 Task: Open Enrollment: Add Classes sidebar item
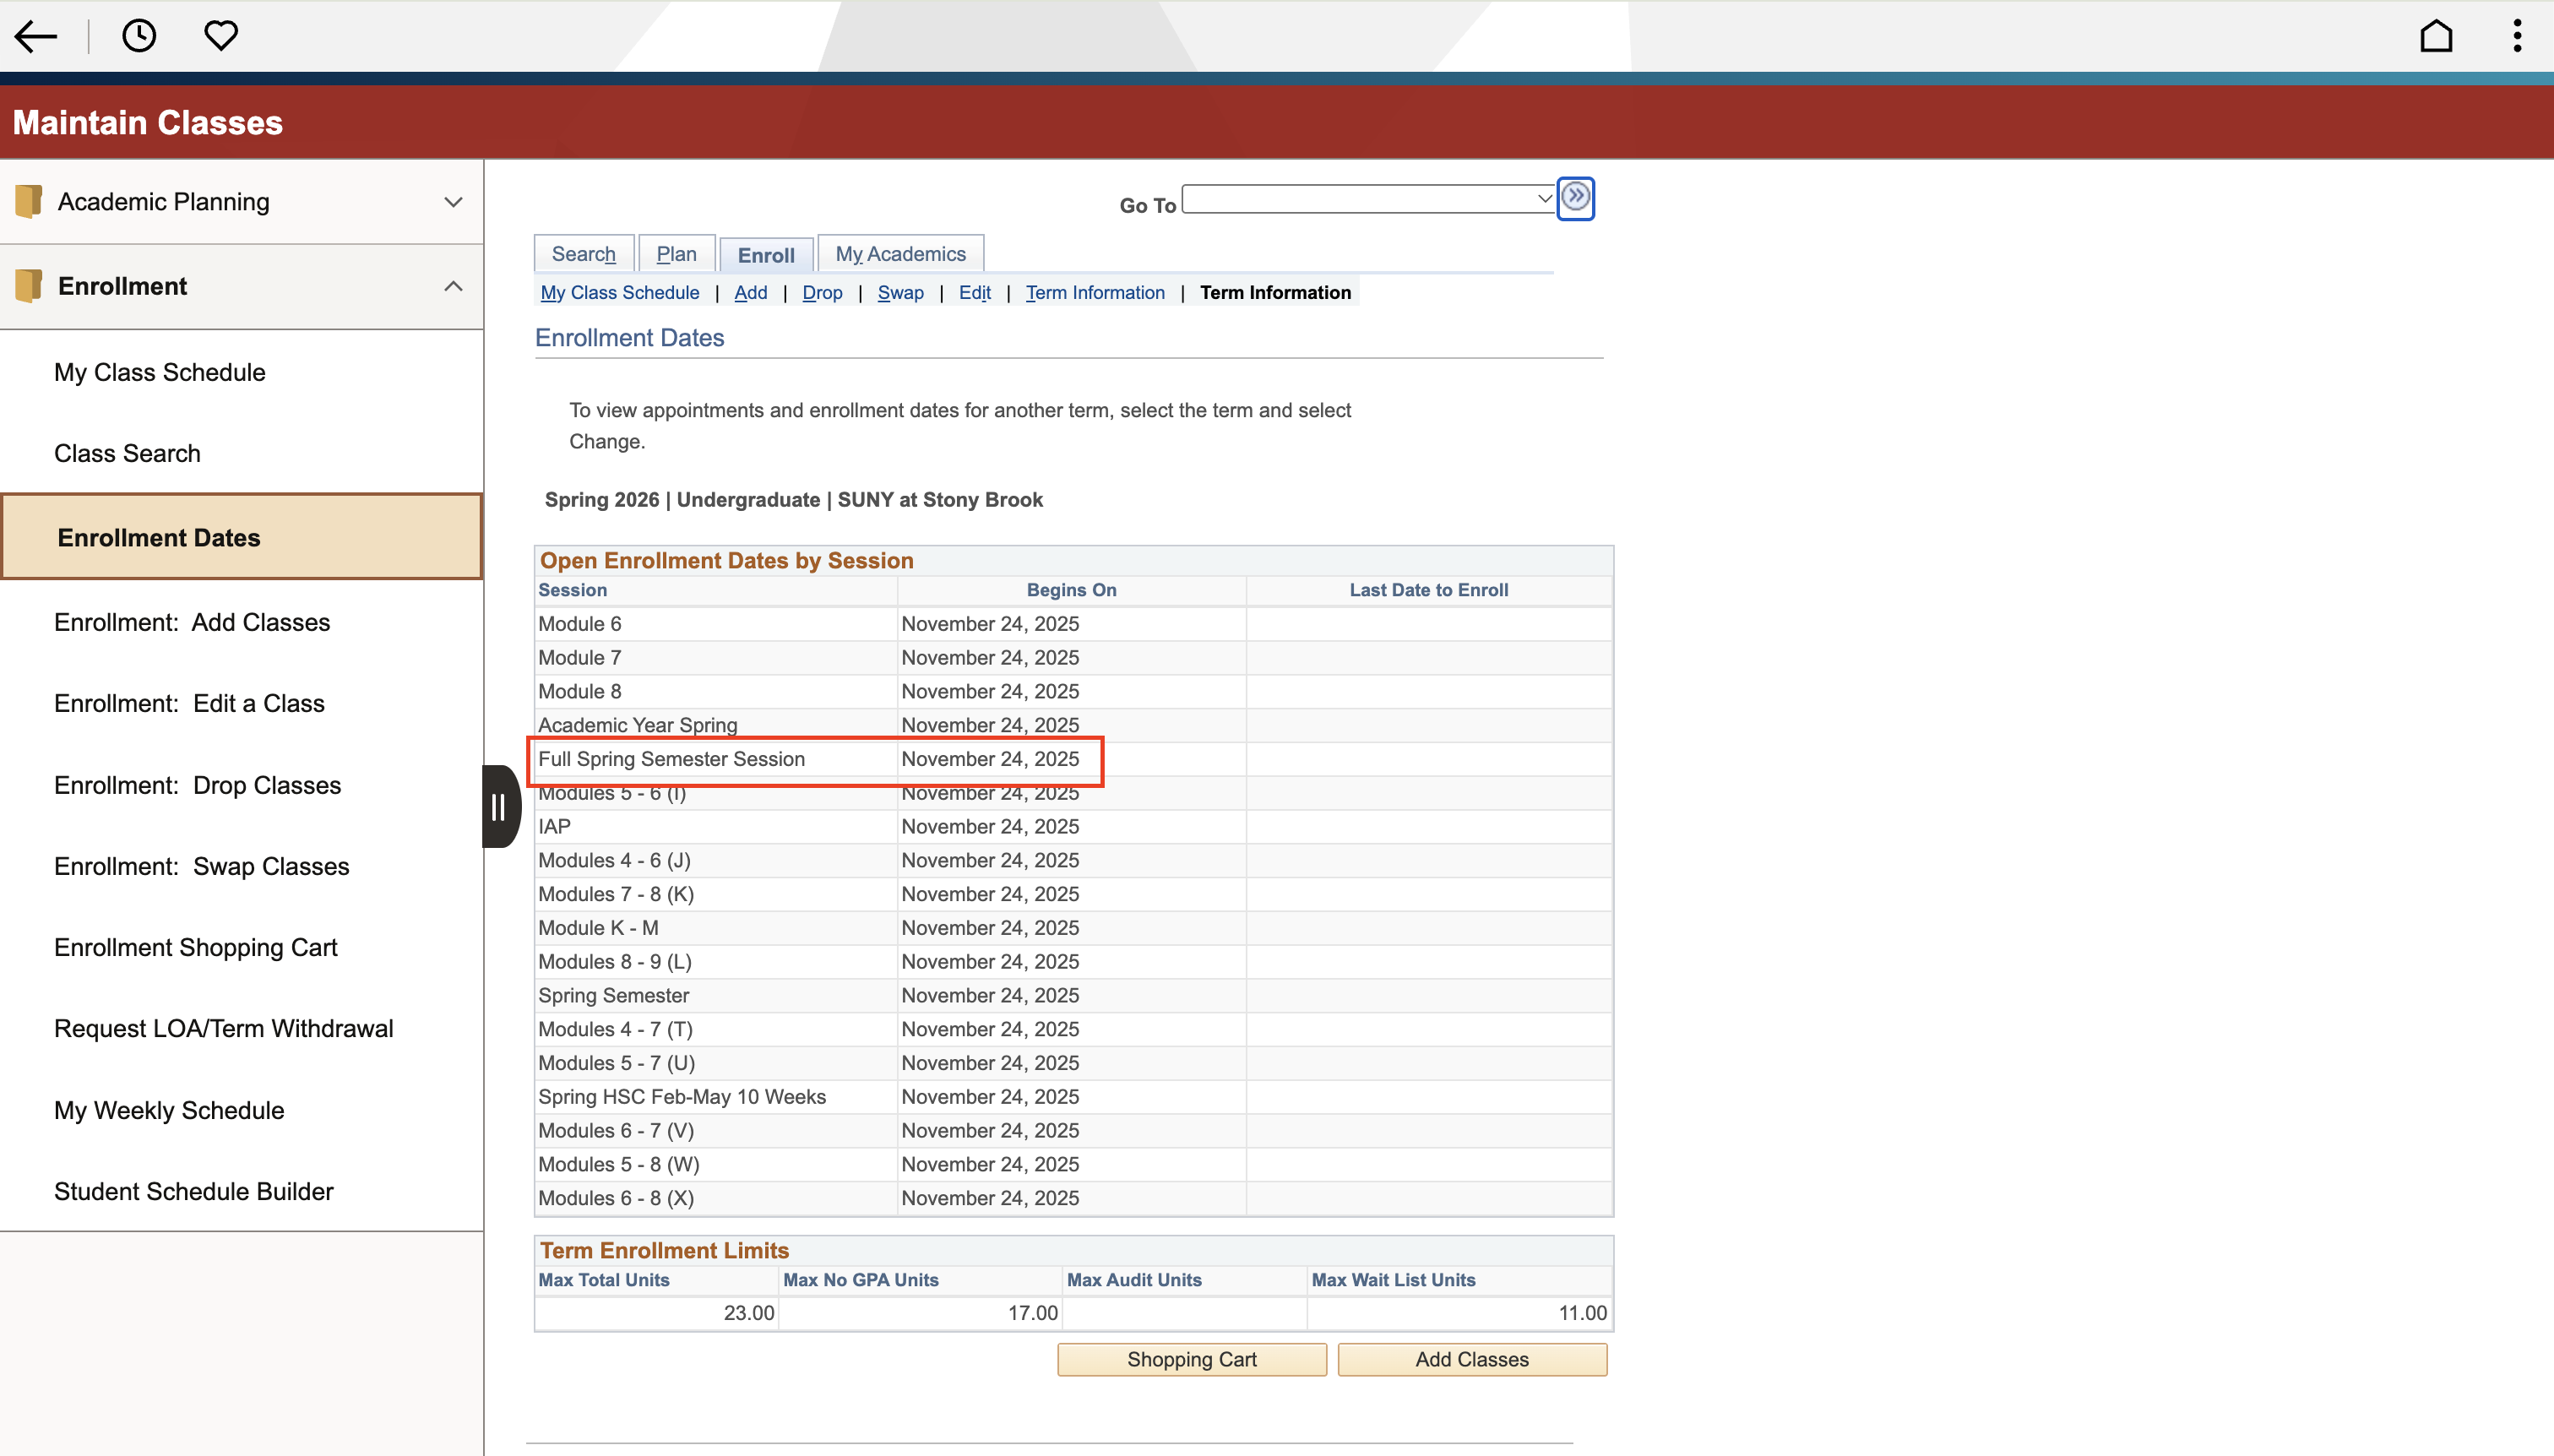coord(241,622)
